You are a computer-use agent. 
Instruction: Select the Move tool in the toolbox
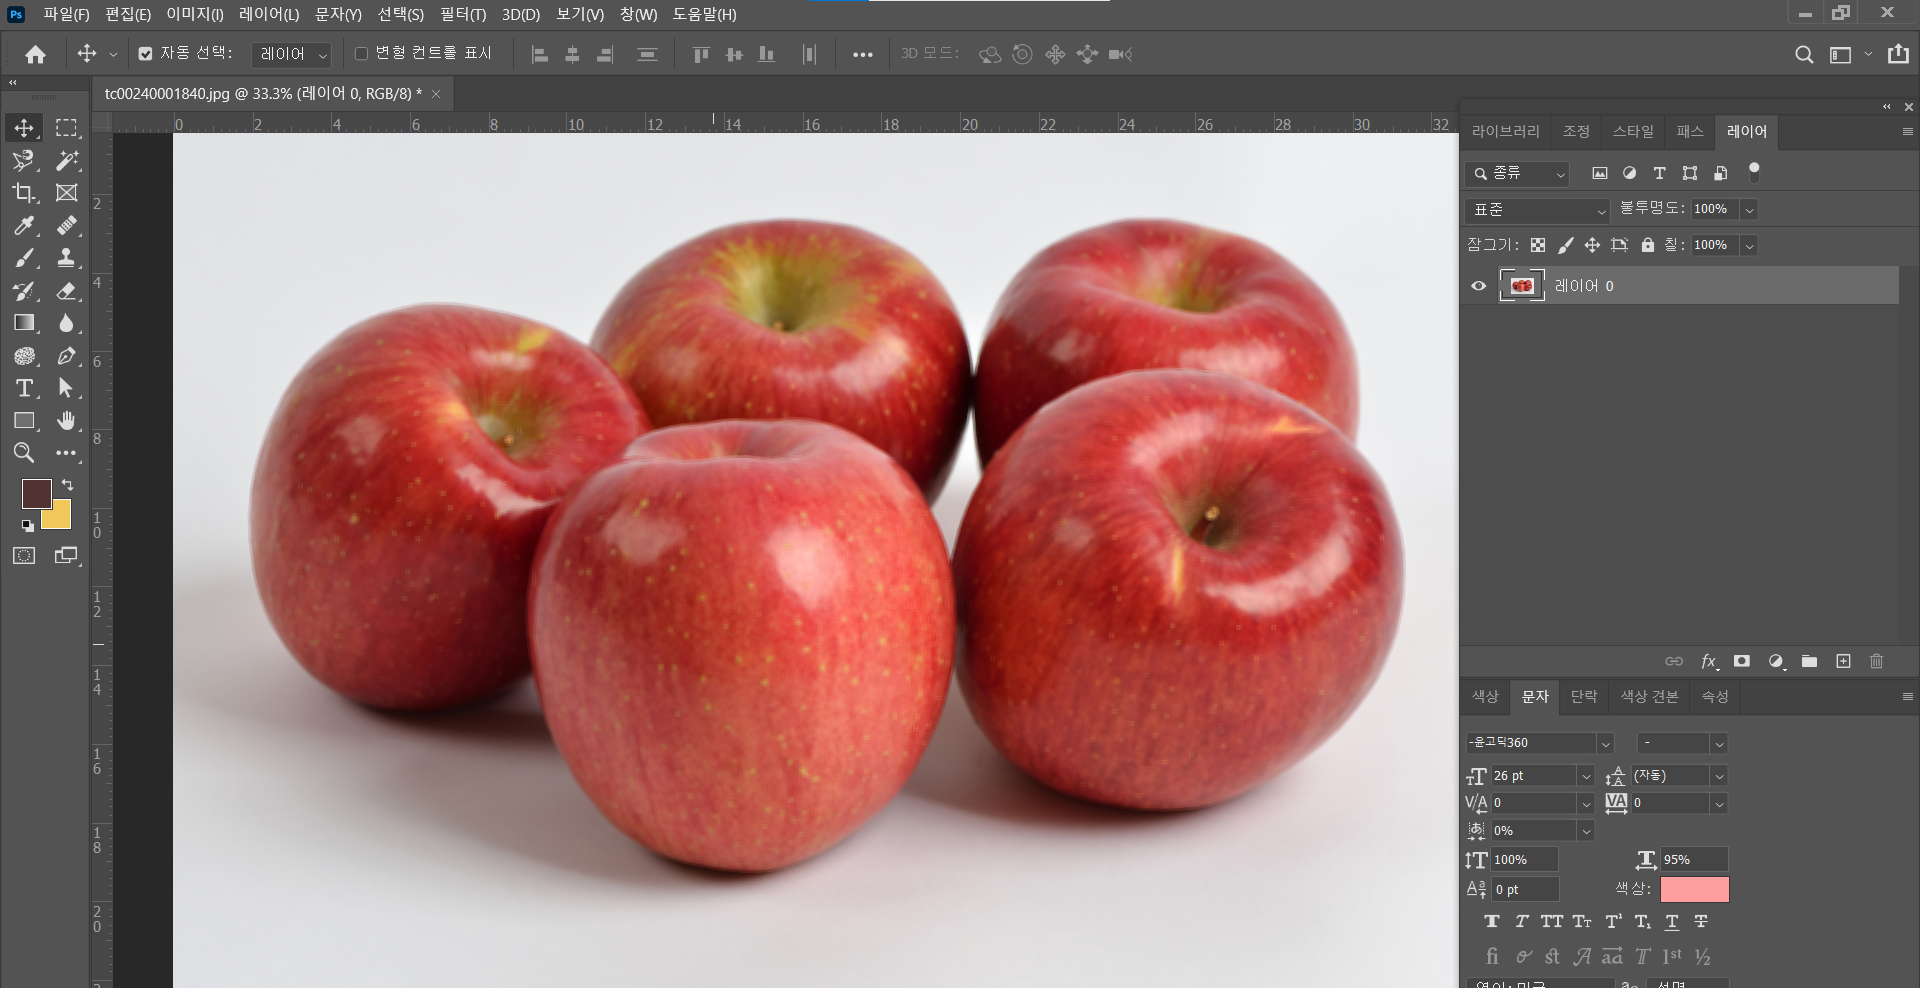point(24,128)
